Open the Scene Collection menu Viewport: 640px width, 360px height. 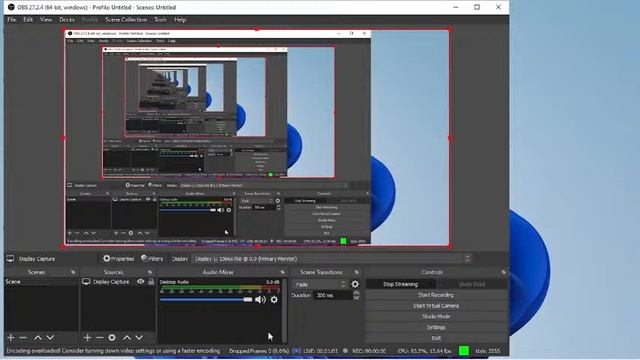click(x=126, y=20)
